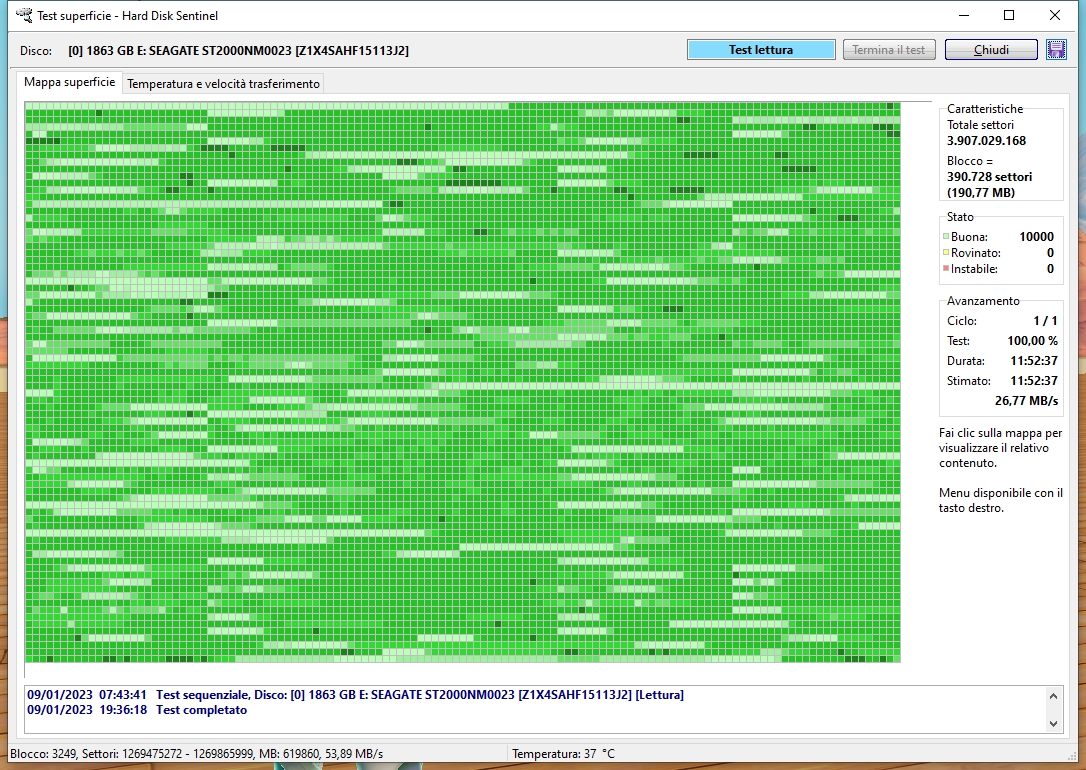Screen dimensions: 1086x770
Task: Click the Chiudi button
Action: (991, 50)
